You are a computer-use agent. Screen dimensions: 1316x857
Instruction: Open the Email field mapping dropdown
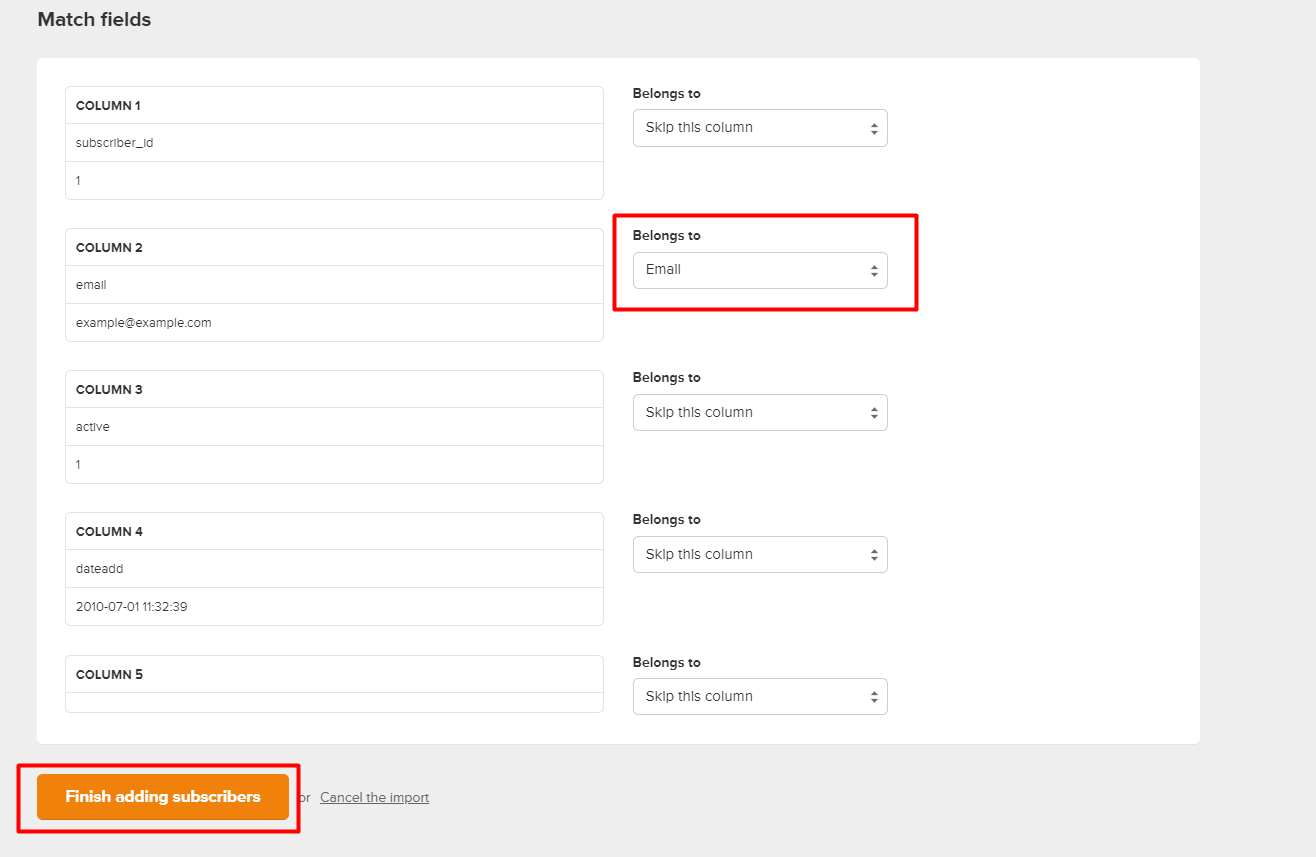(x=759, y=270)
